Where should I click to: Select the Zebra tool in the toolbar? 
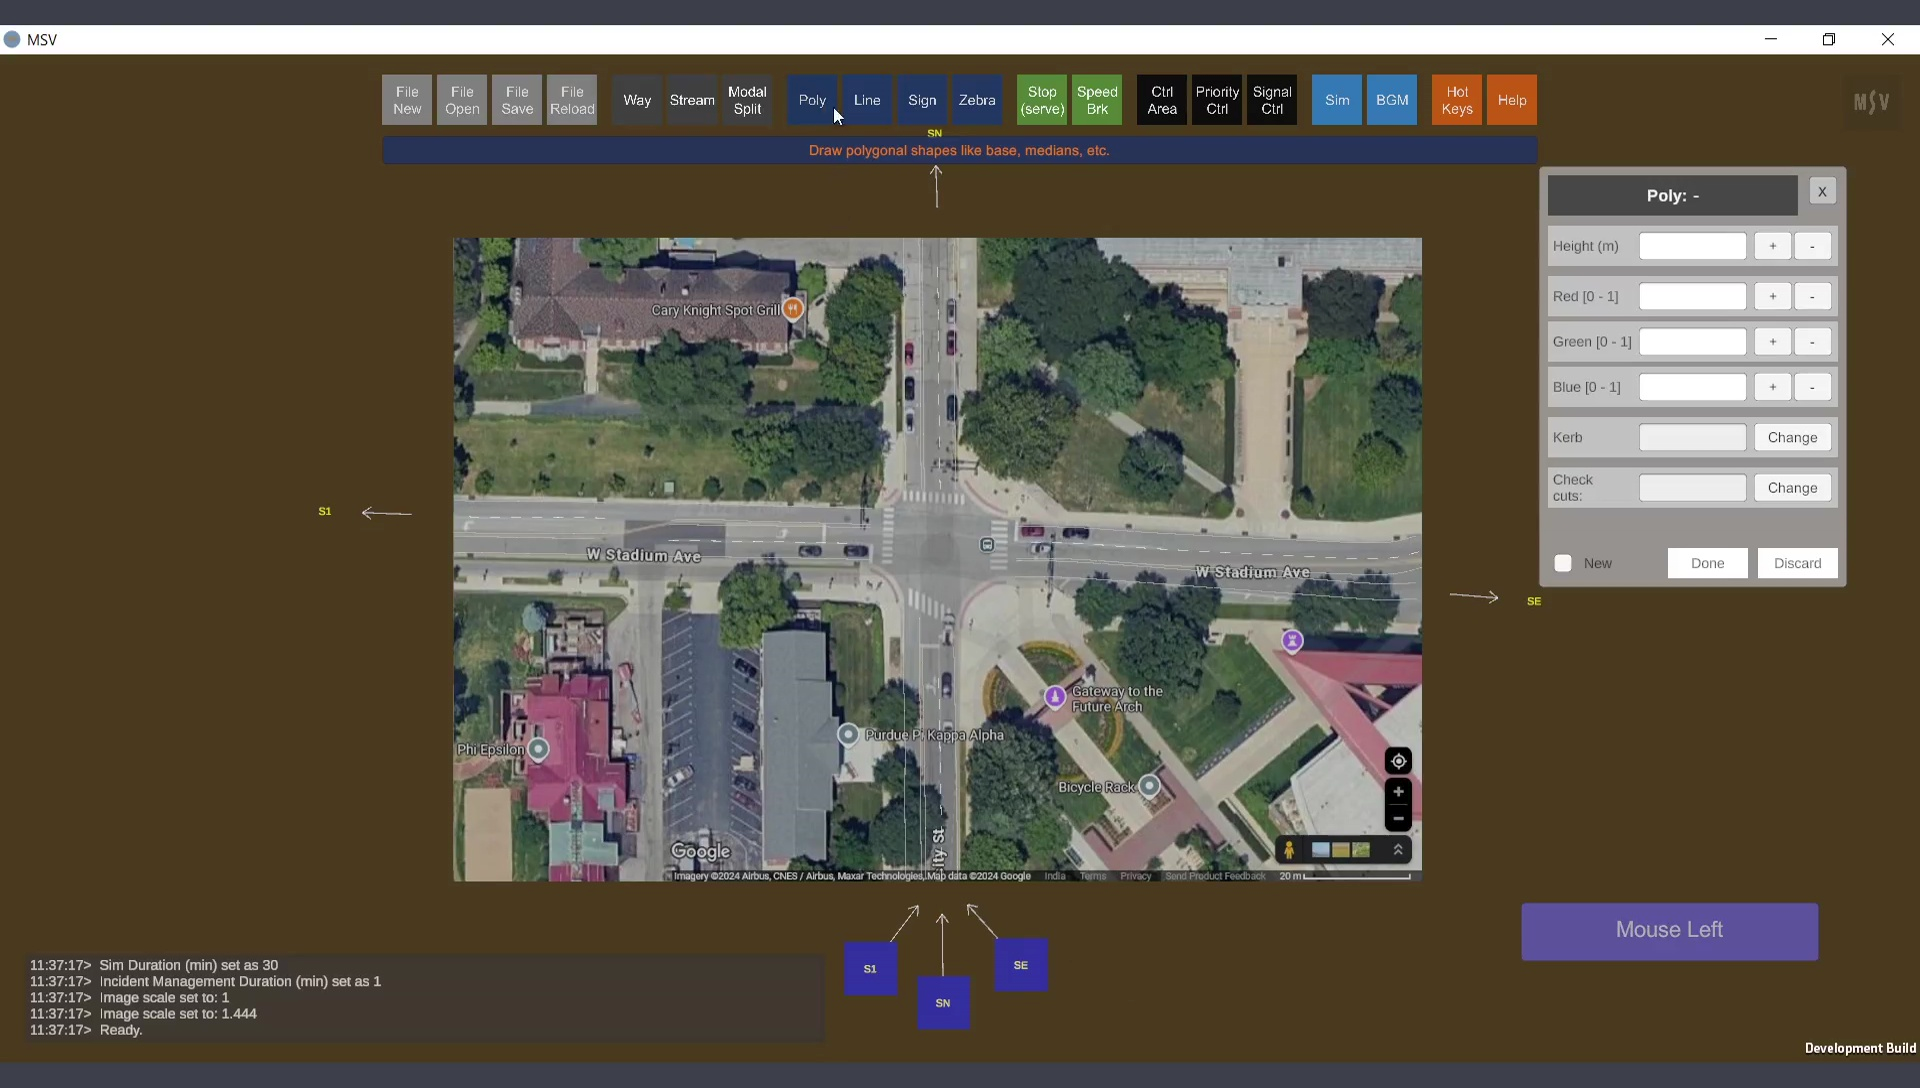(x=977, y=100)
